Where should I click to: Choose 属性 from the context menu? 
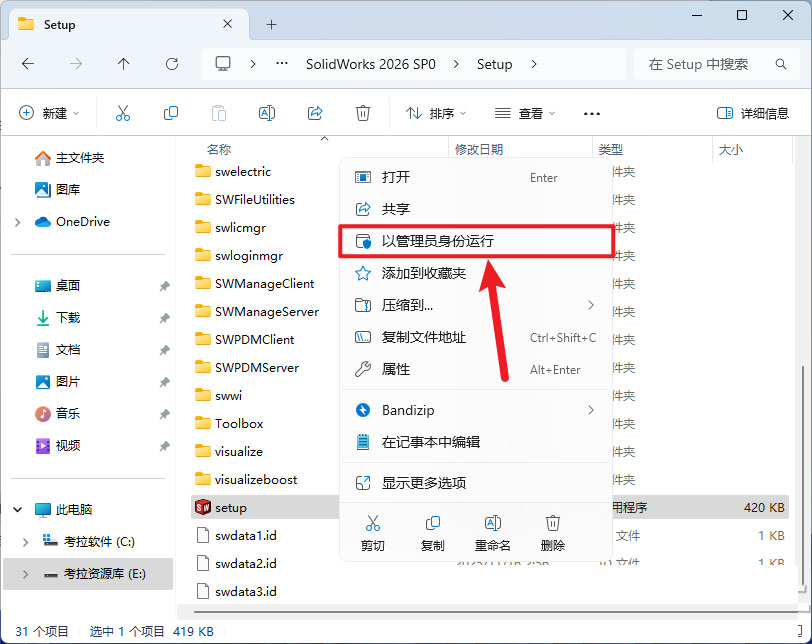click(396, 369)
